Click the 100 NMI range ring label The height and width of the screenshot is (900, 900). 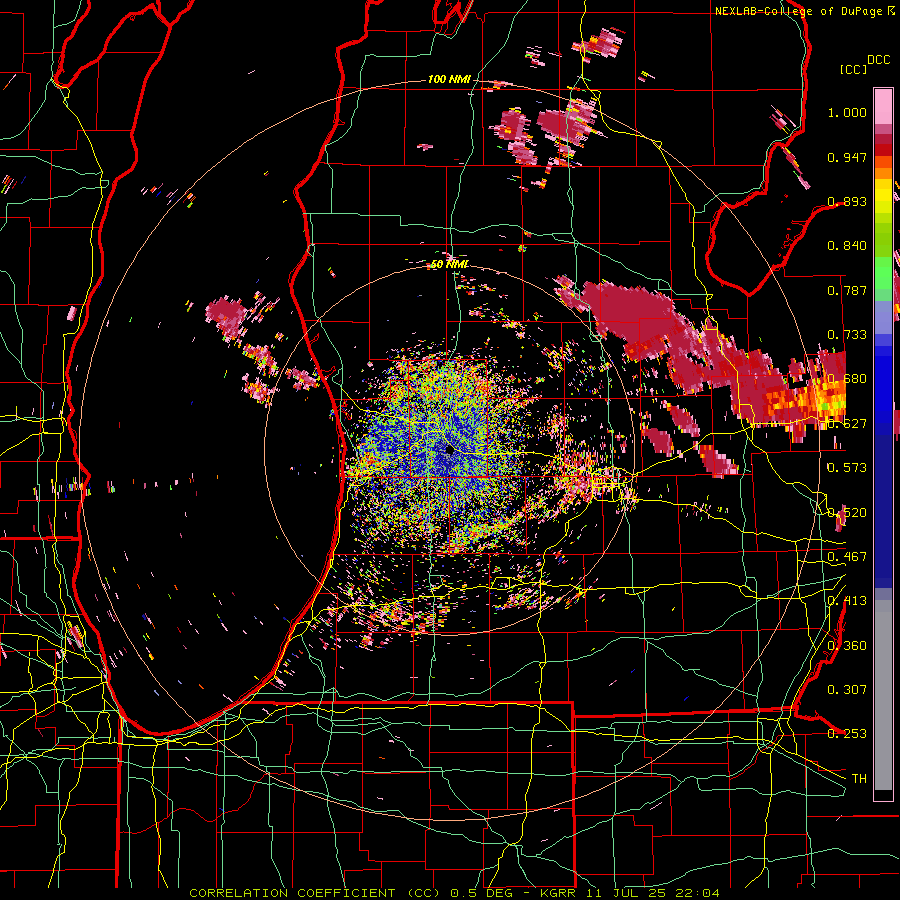tap(448, 79)
